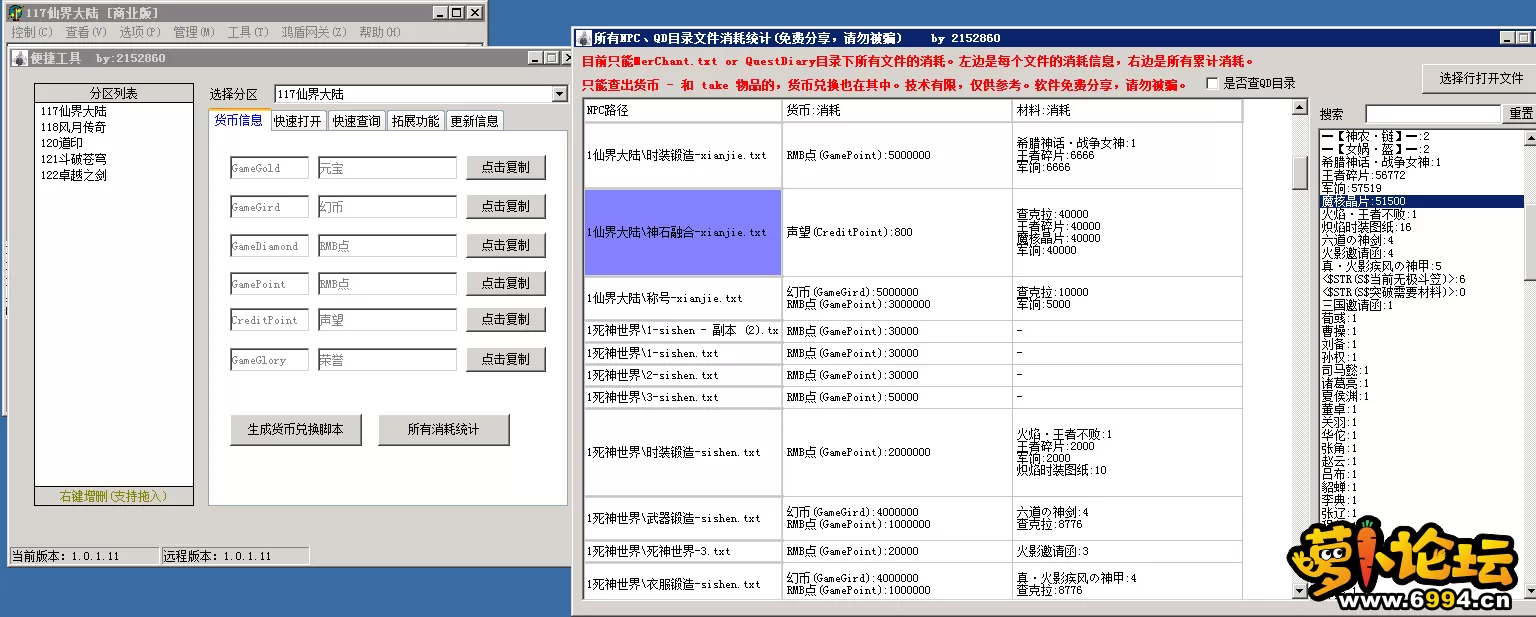Viewport: 1536px width, 617px height.
Task: Click the 生成货币兑换脚本 button
Action: tap(296, 429)
